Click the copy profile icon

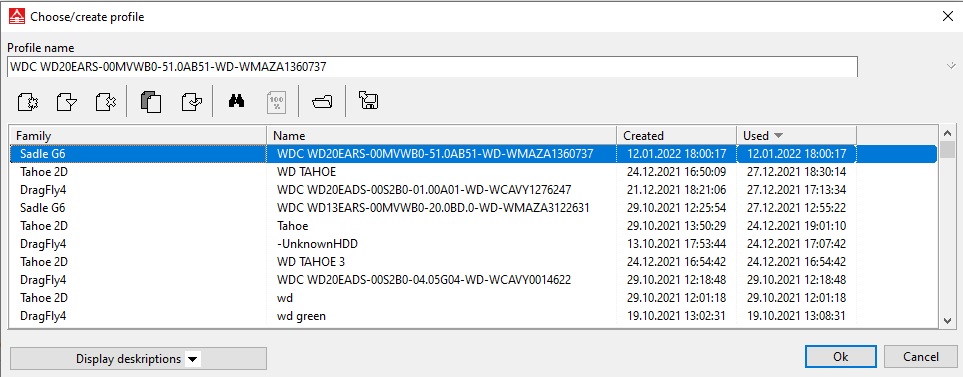(x=150, y=102)
